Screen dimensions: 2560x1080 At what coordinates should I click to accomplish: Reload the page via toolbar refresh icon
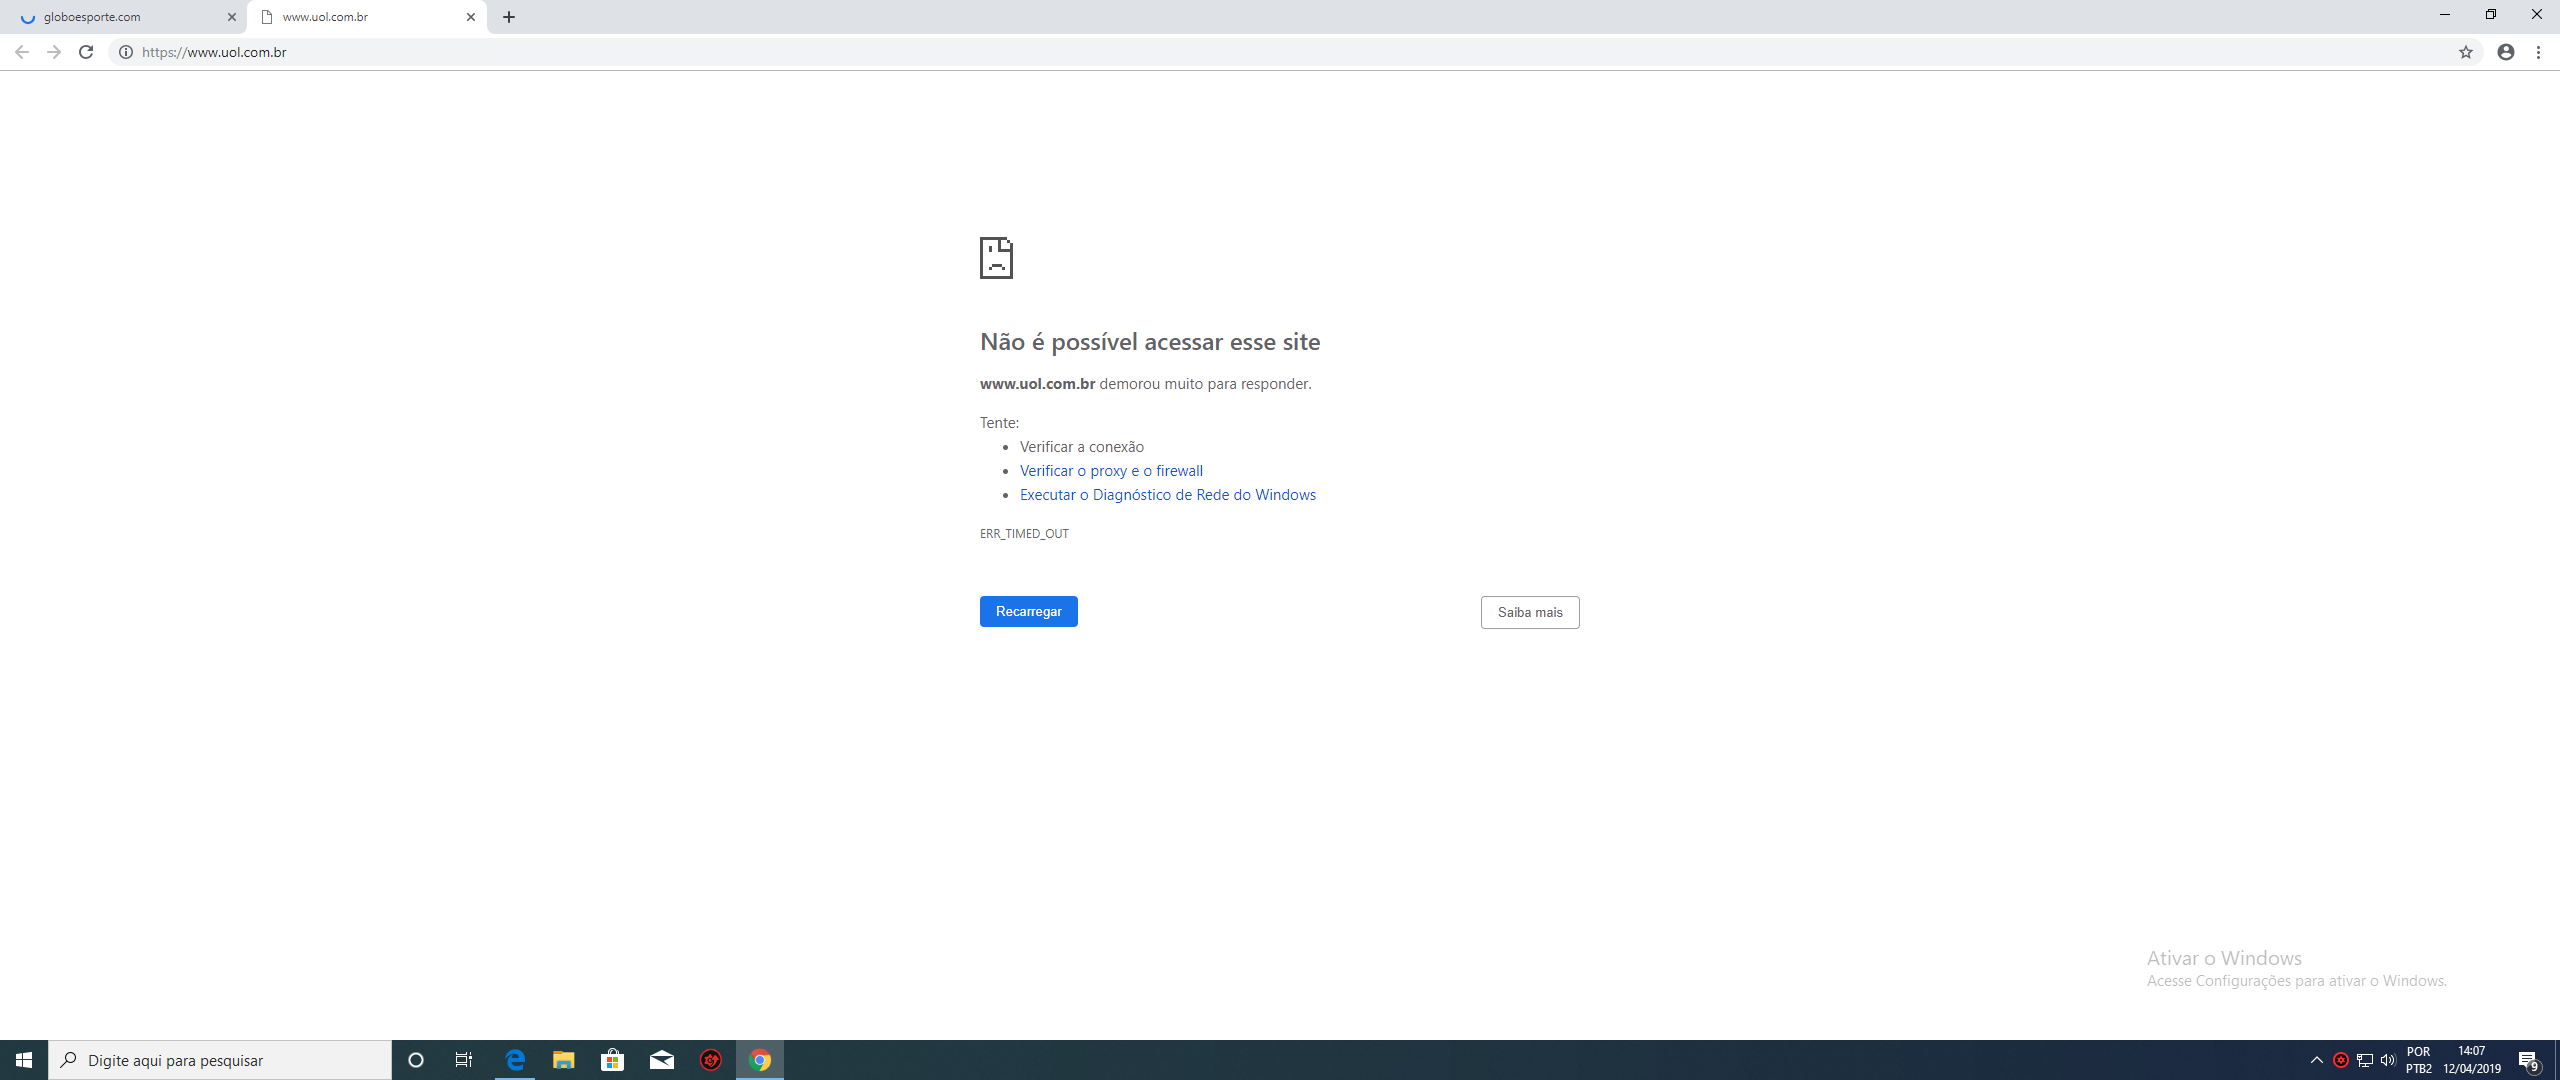86,52
